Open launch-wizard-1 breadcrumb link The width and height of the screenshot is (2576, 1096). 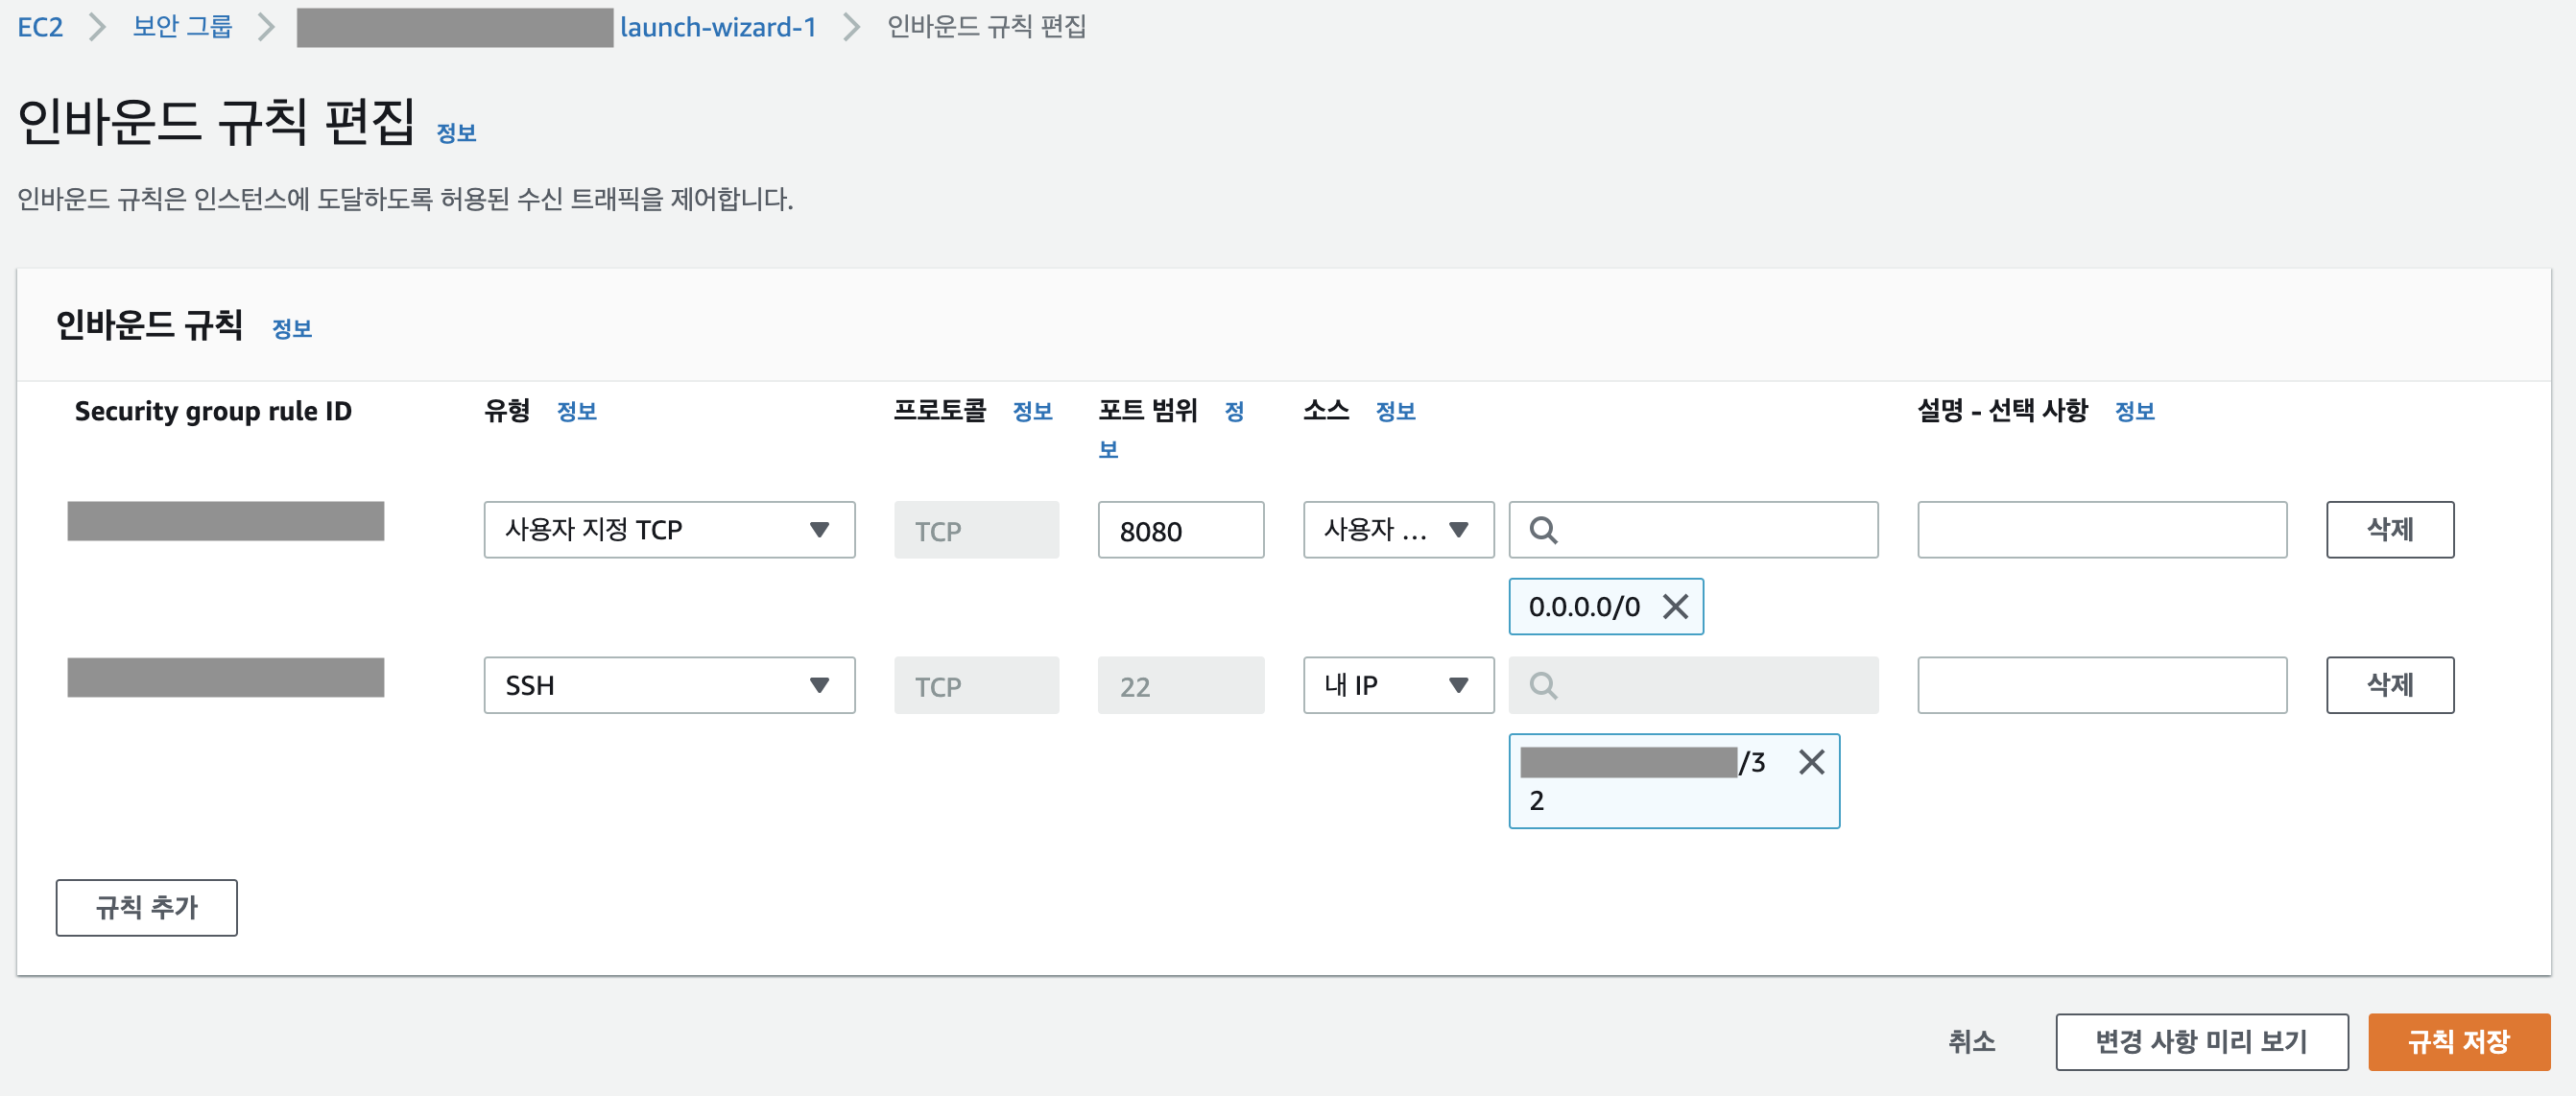(x=718, y=27)
